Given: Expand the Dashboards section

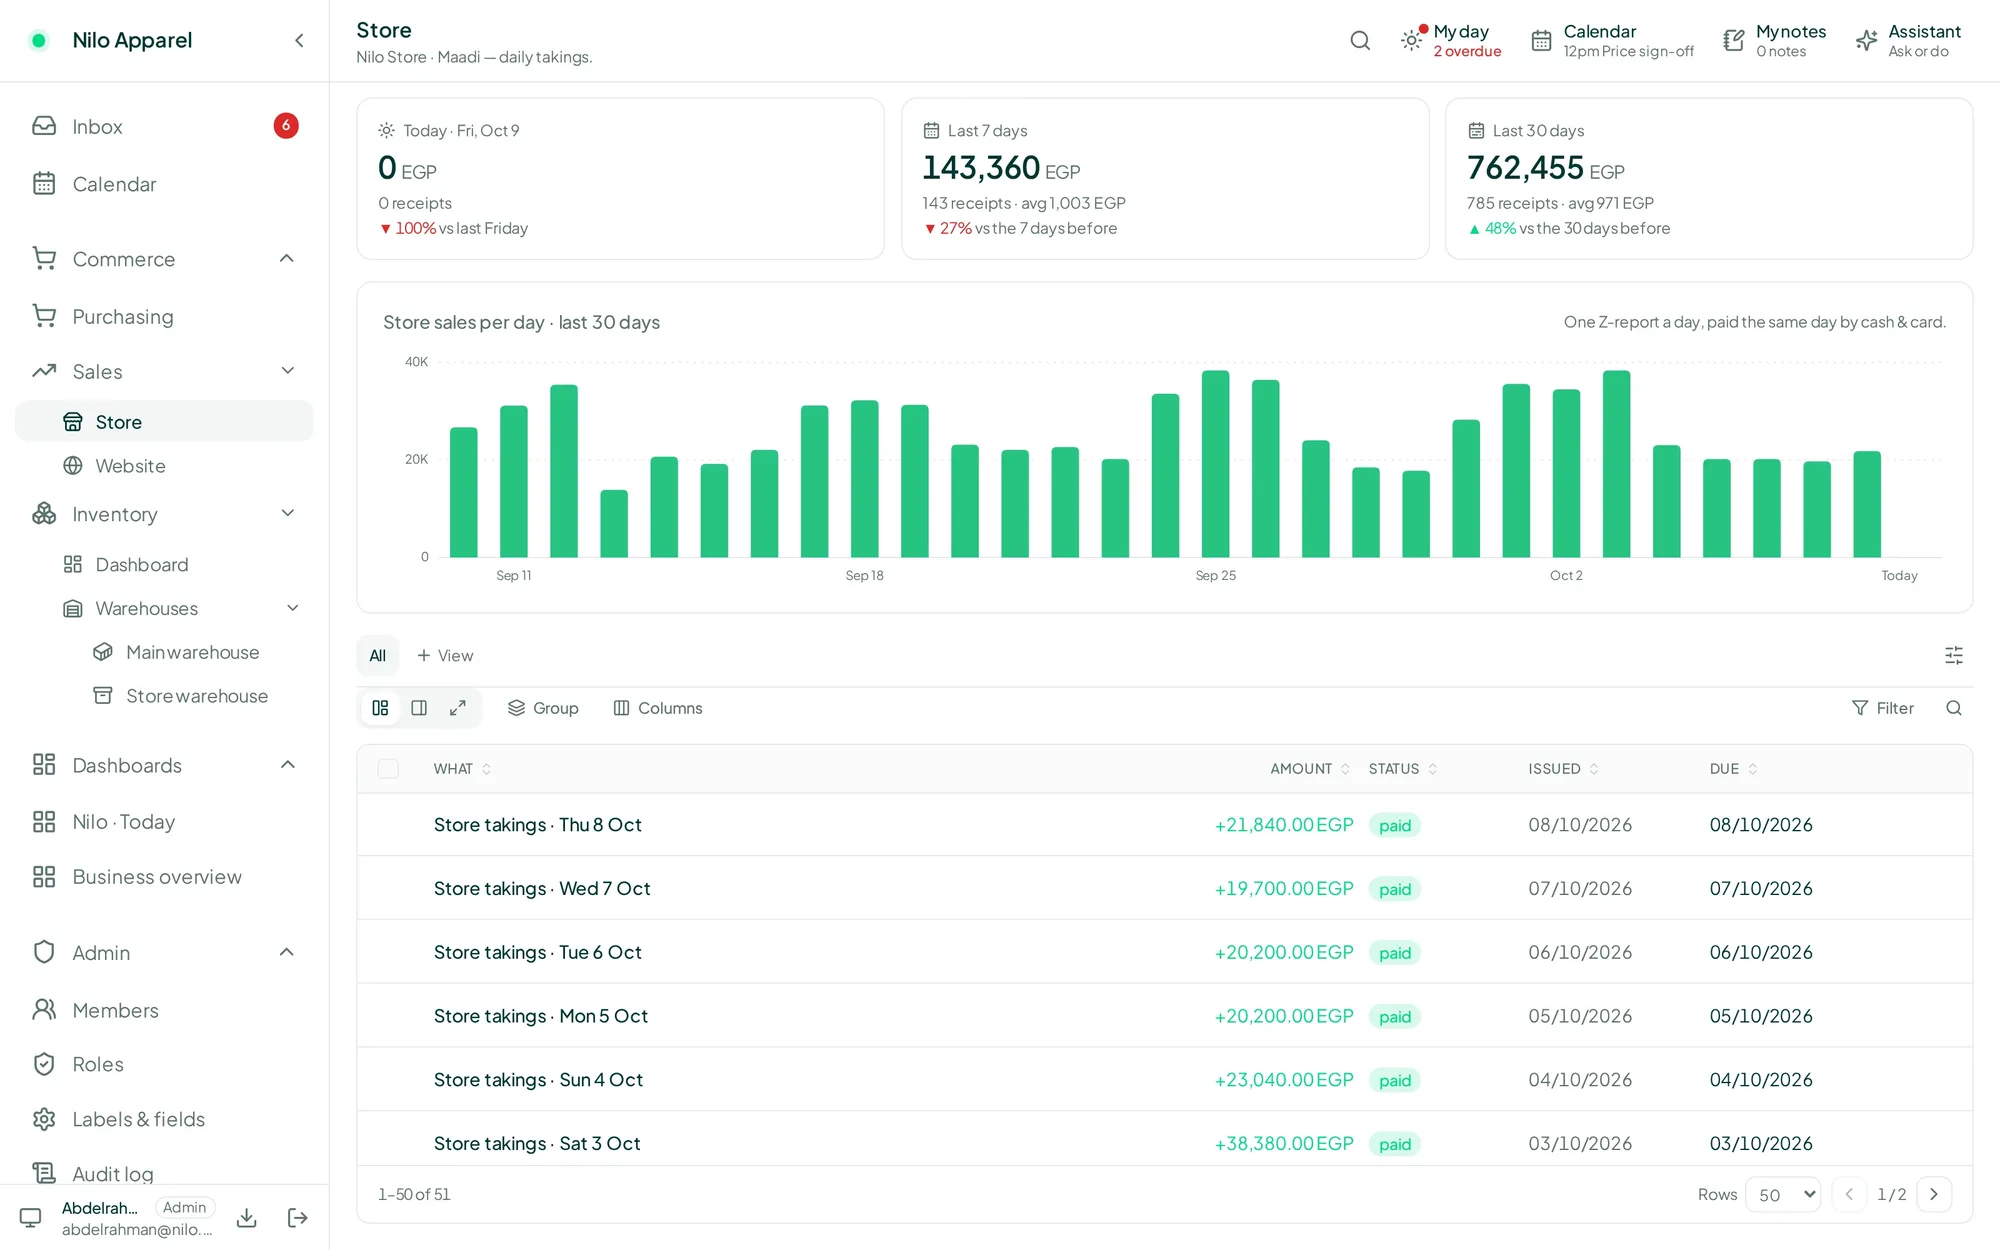Looking at the screenshot, I should tap(287, 765).
